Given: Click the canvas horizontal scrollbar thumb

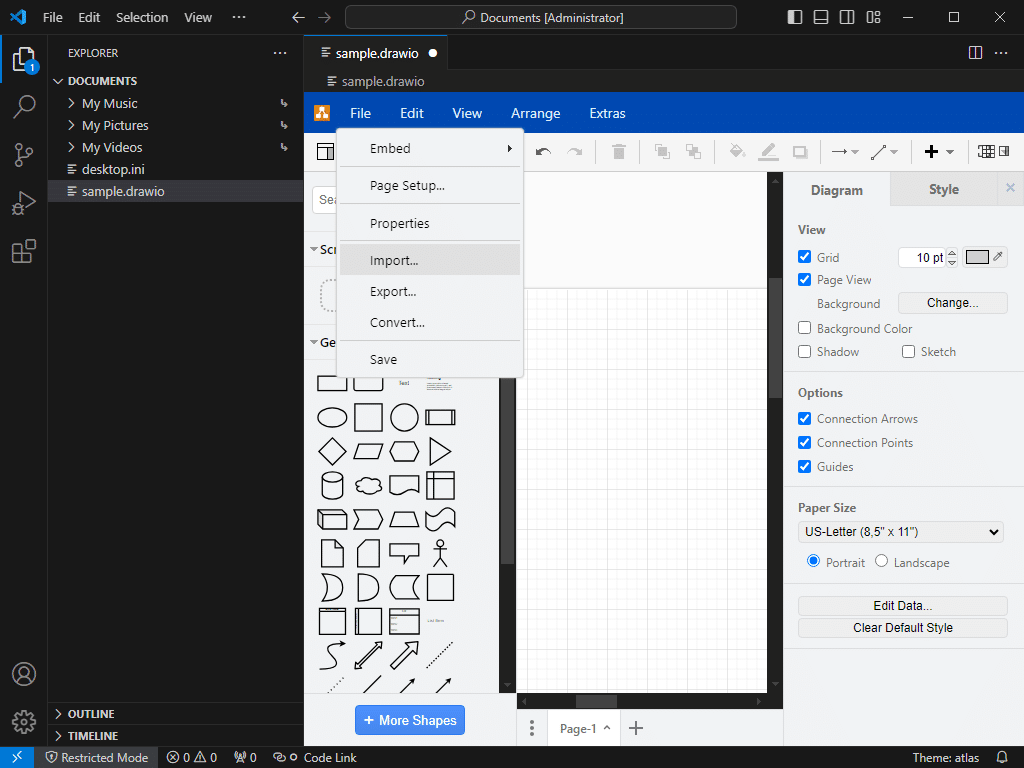Looking at the screenshot, I should [x=596, y=701].
